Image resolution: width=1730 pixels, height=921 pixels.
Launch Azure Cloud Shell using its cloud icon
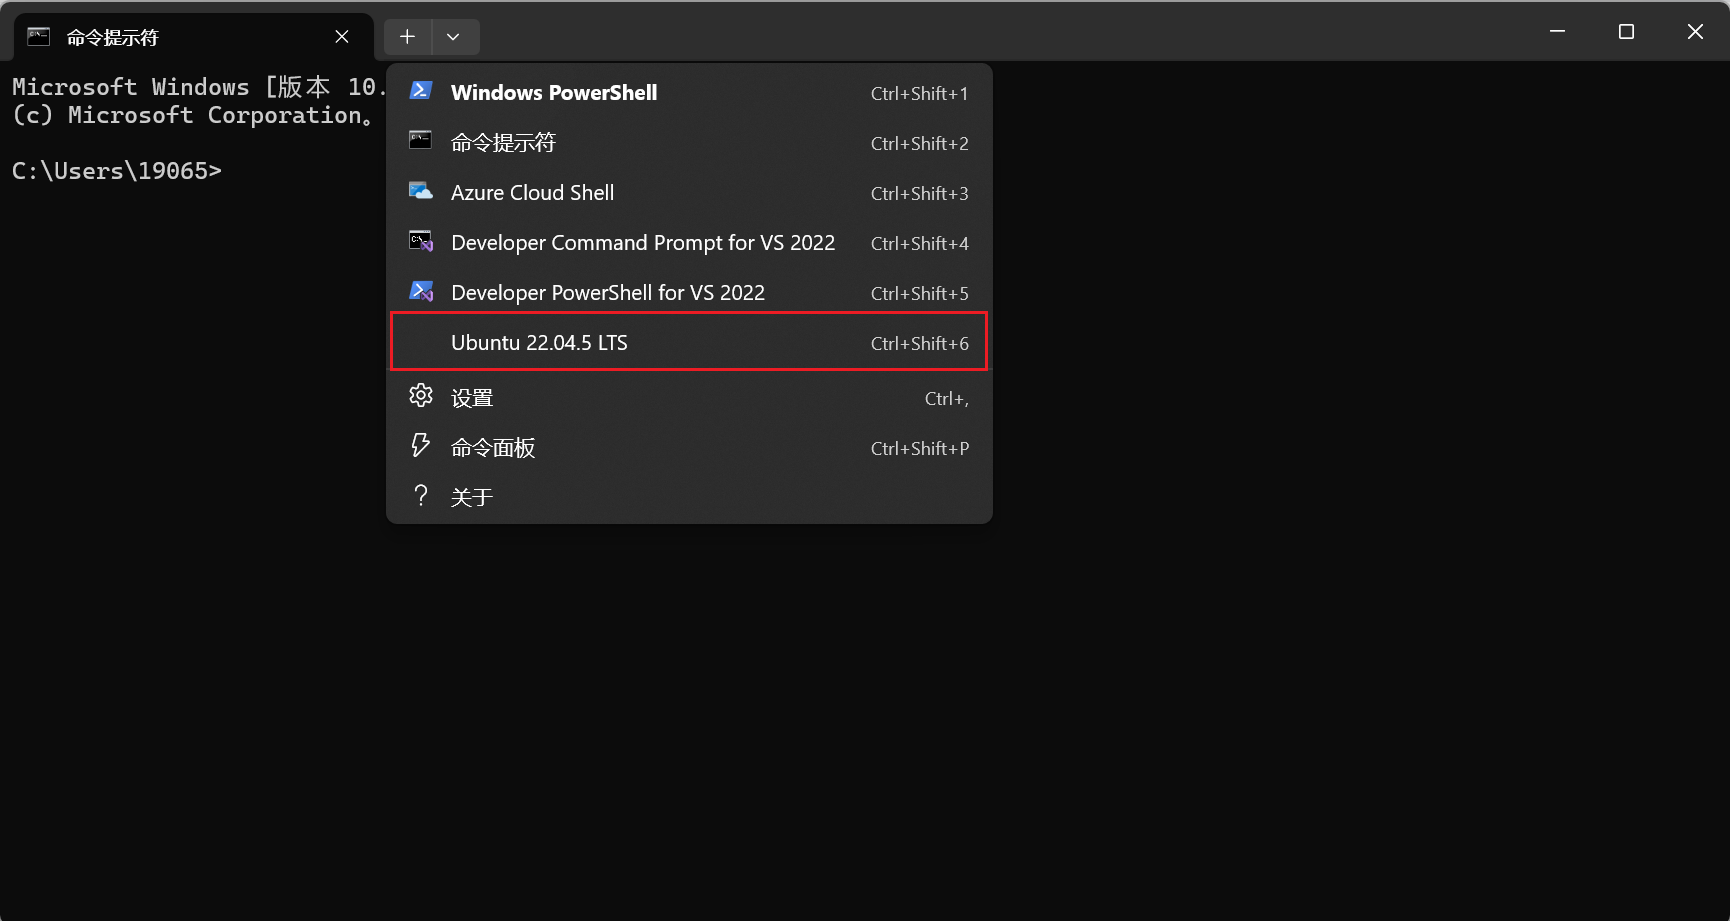(421, 190)
